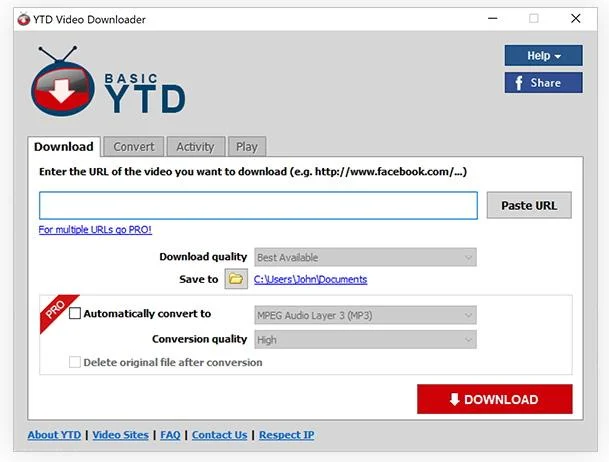The height and width of the screenshot is (462, 609).
Task: Open the Activity tab
Action: point(195,147)
